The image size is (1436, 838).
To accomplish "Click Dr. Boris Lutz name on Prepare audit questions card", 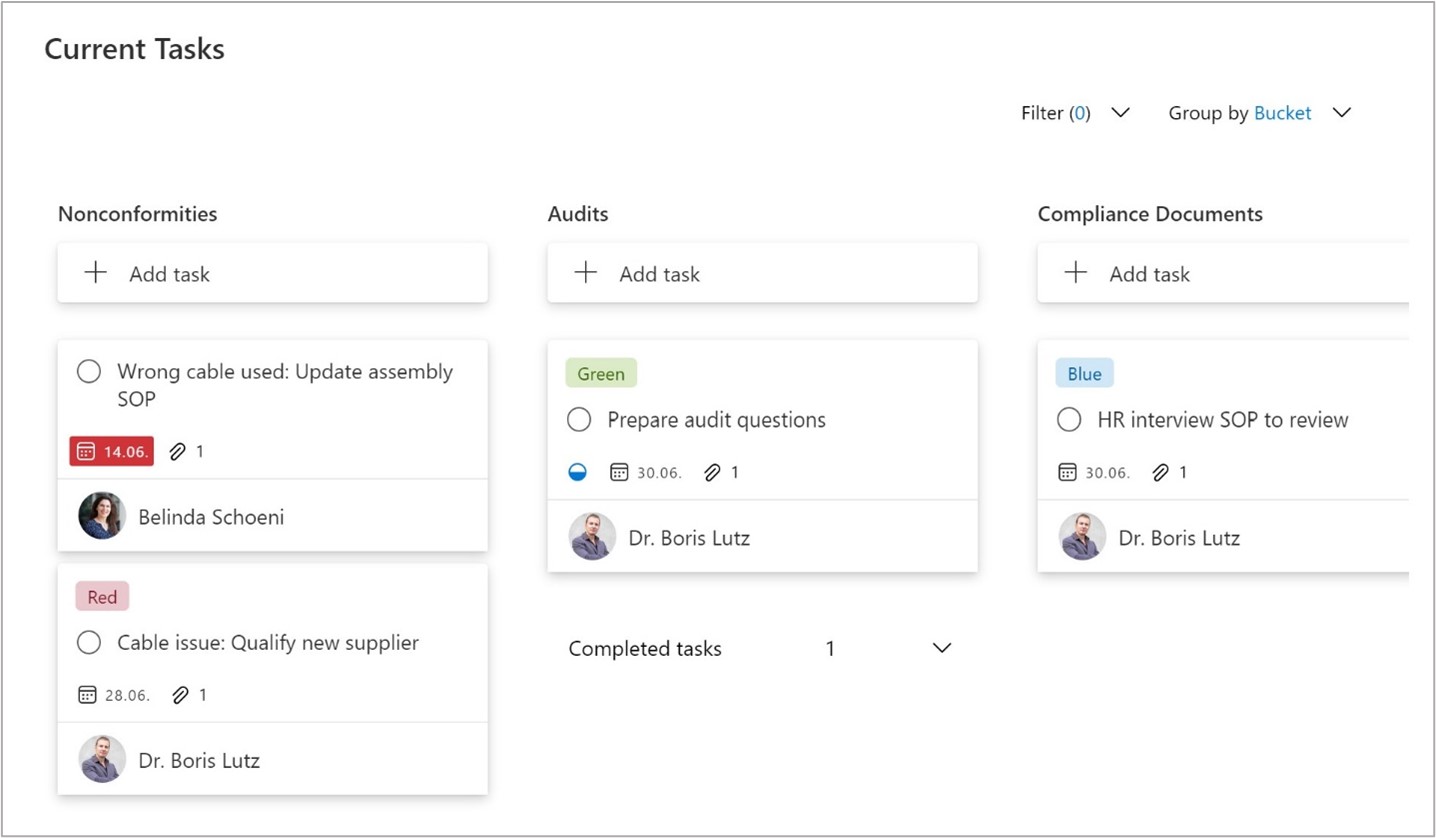I will 689,538.
